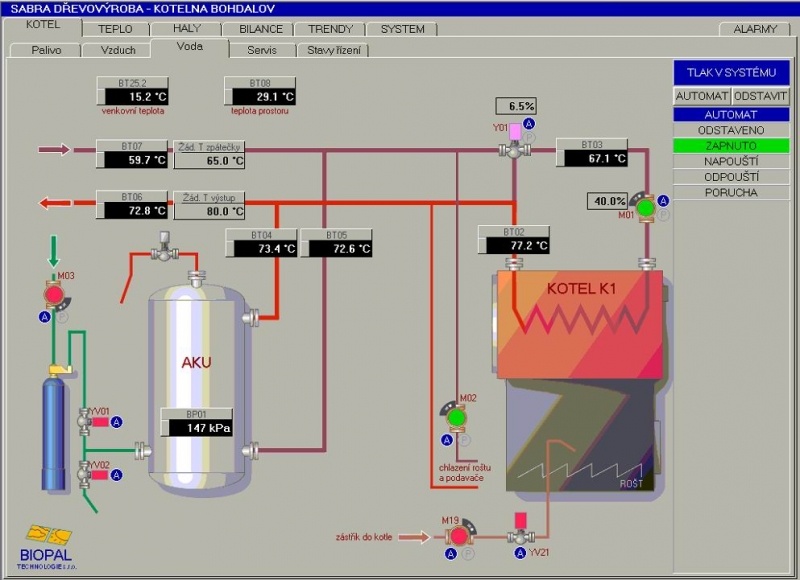
Task: Click the blue expansion vessel cylinder
Action: 53,432
